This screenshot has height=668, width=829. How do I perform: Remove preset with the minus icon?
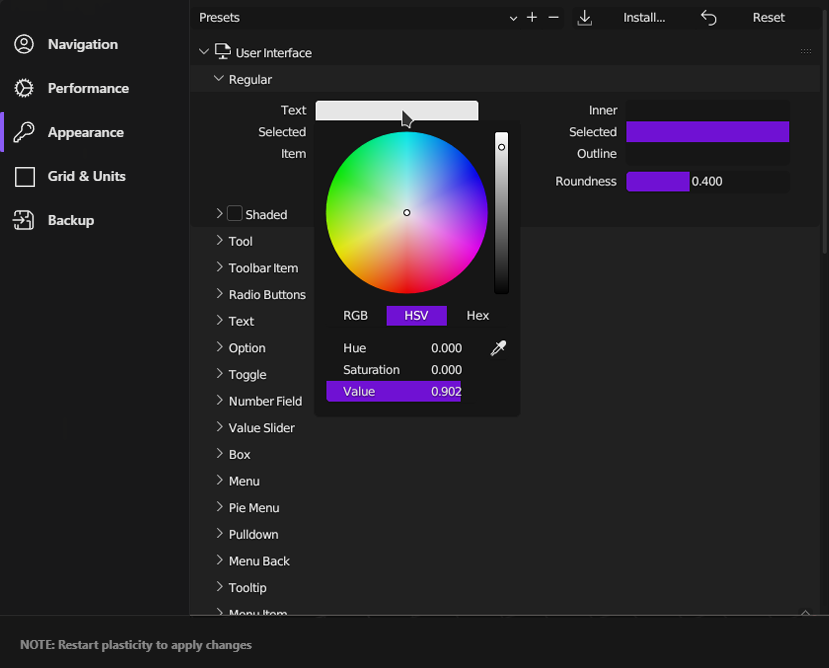[x=553, y=17]
